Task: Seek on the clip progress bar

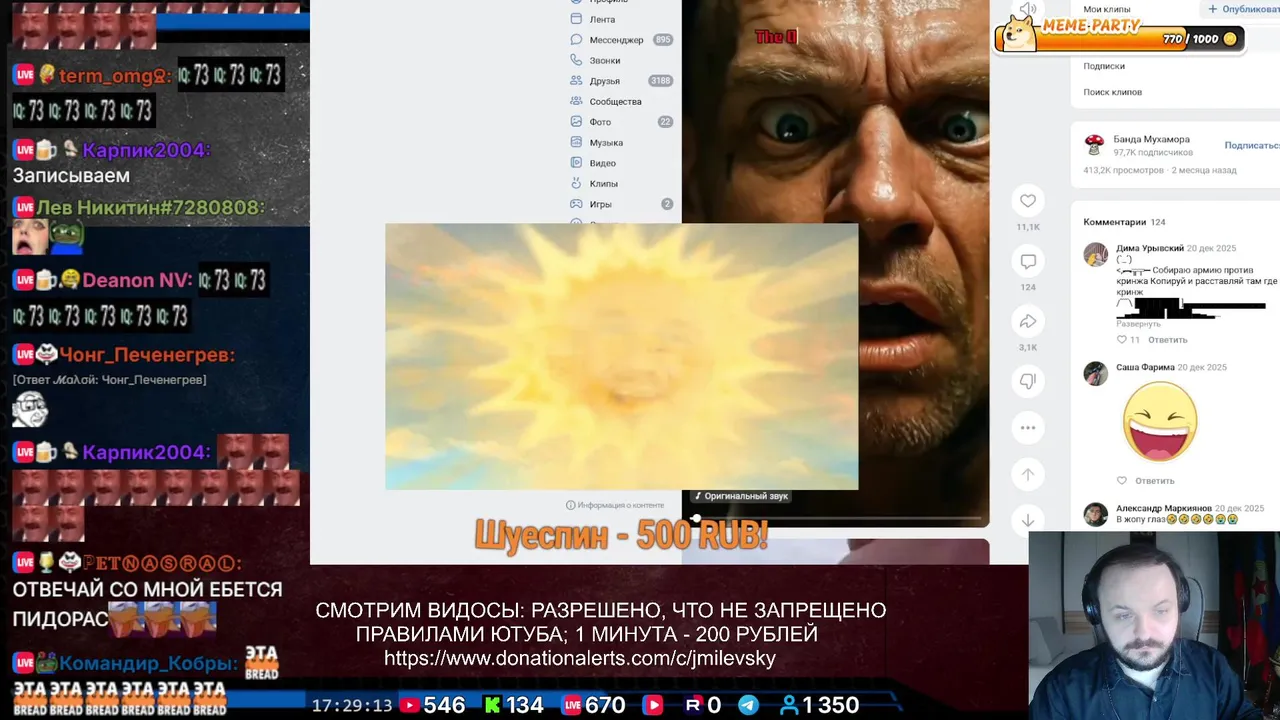Action: (836, 519)
